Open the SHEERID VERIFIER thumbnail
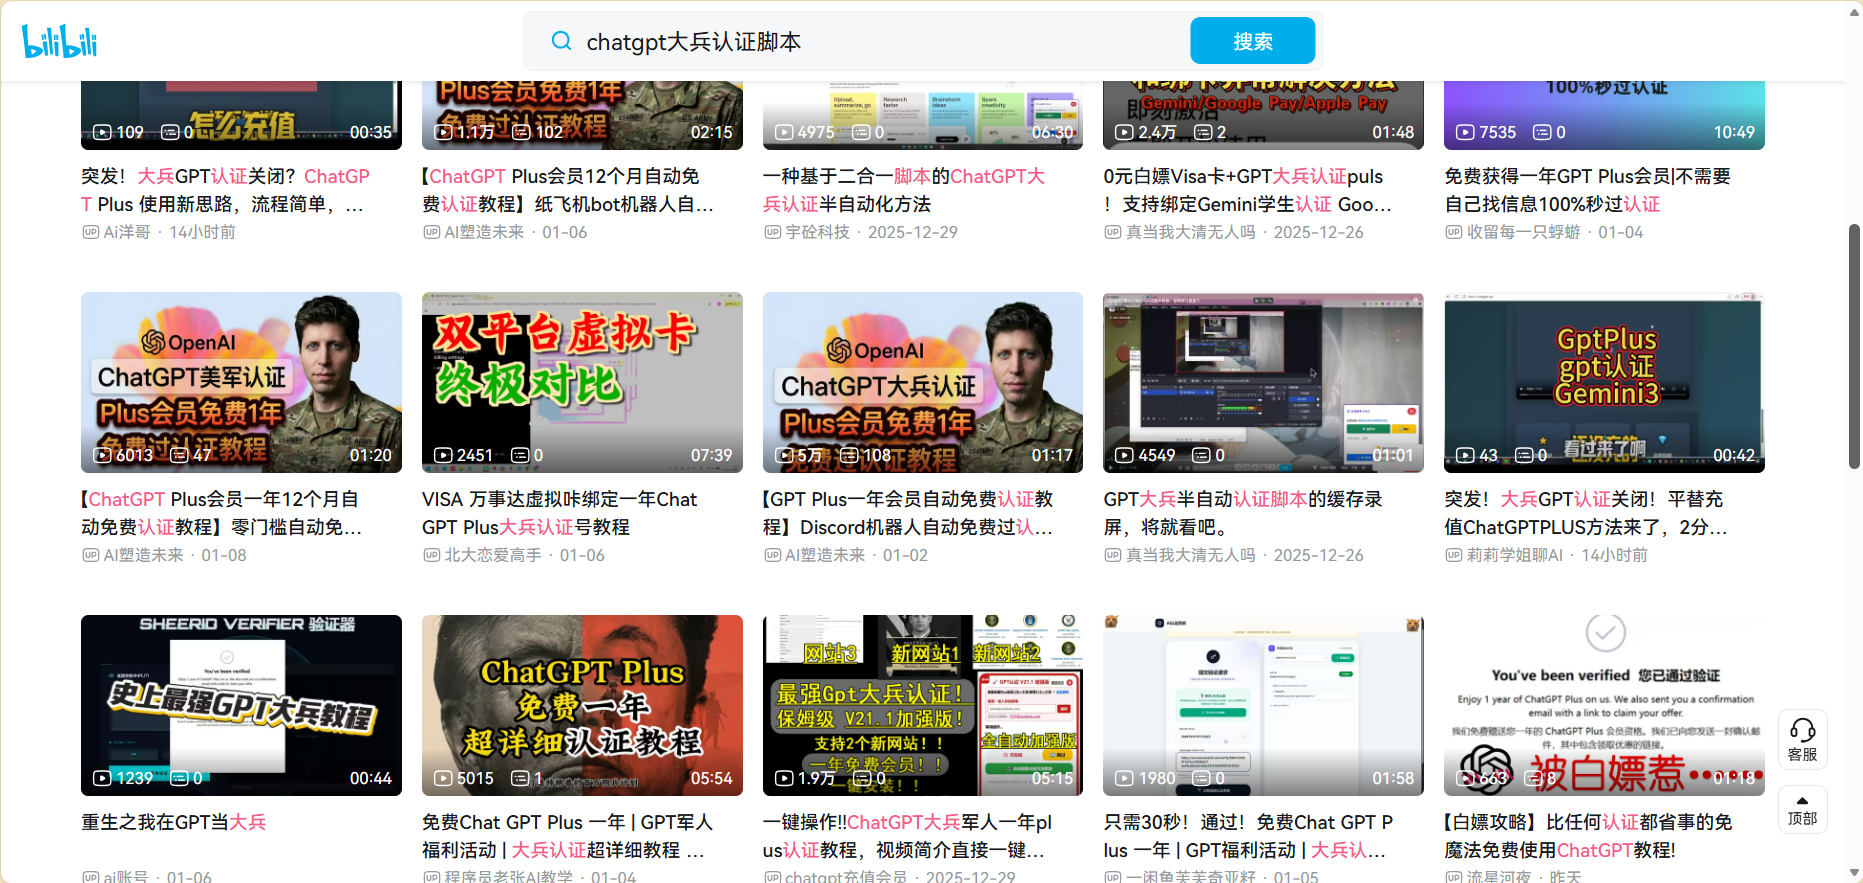The width and height of the screenshot is (1863, 883). pos(241,705)
